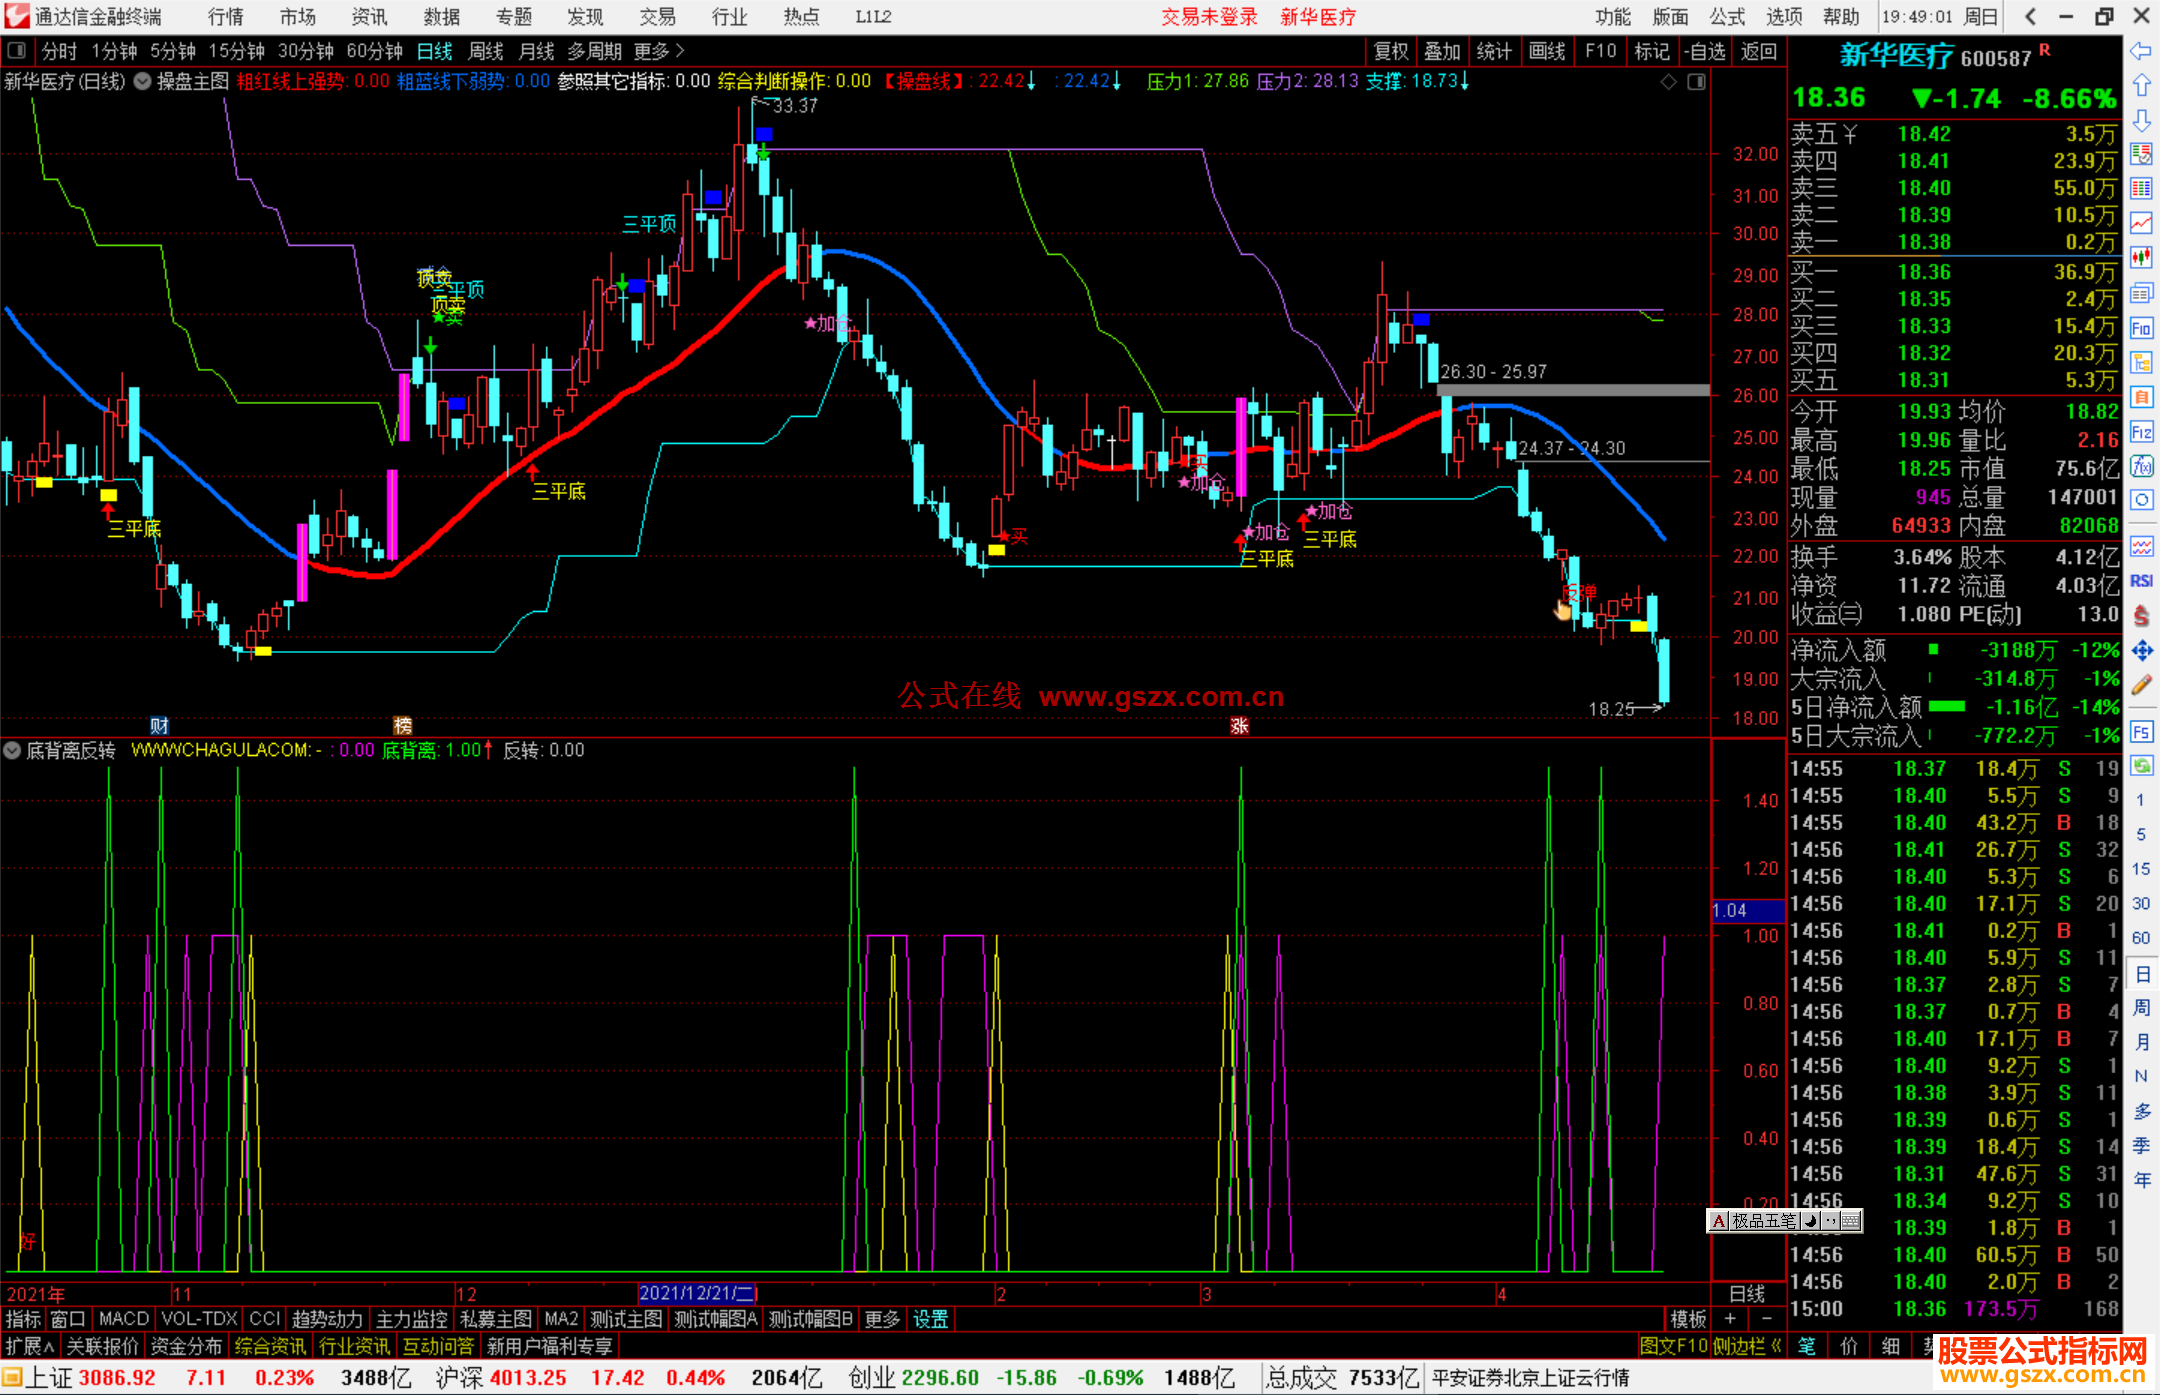Screen dimensions: 2160x1395
Task: Open the formula f(x) sidebar icon
Action: point(2141,466)
